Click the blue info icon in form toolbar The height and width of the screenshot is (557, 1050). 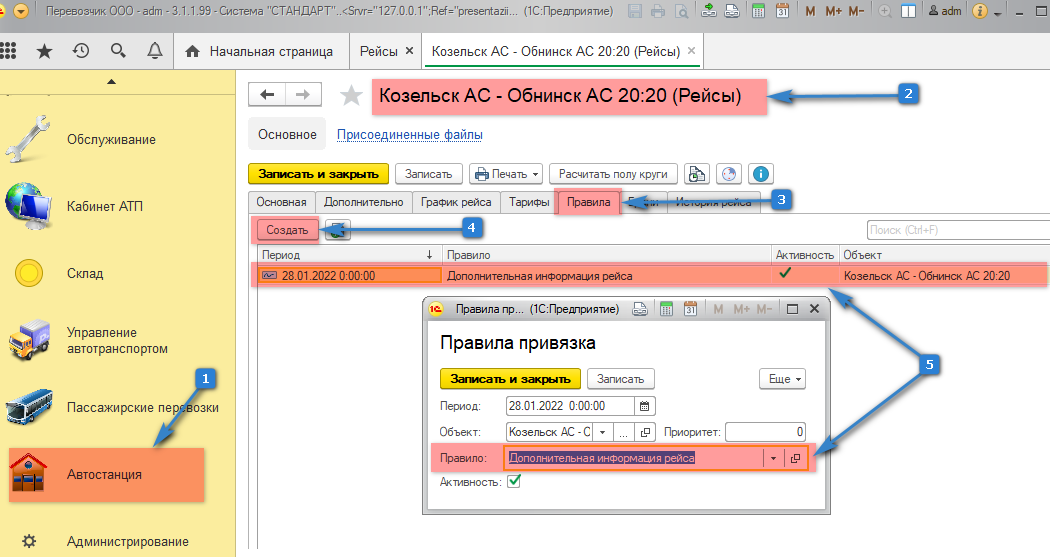click(x=762, y=173)
